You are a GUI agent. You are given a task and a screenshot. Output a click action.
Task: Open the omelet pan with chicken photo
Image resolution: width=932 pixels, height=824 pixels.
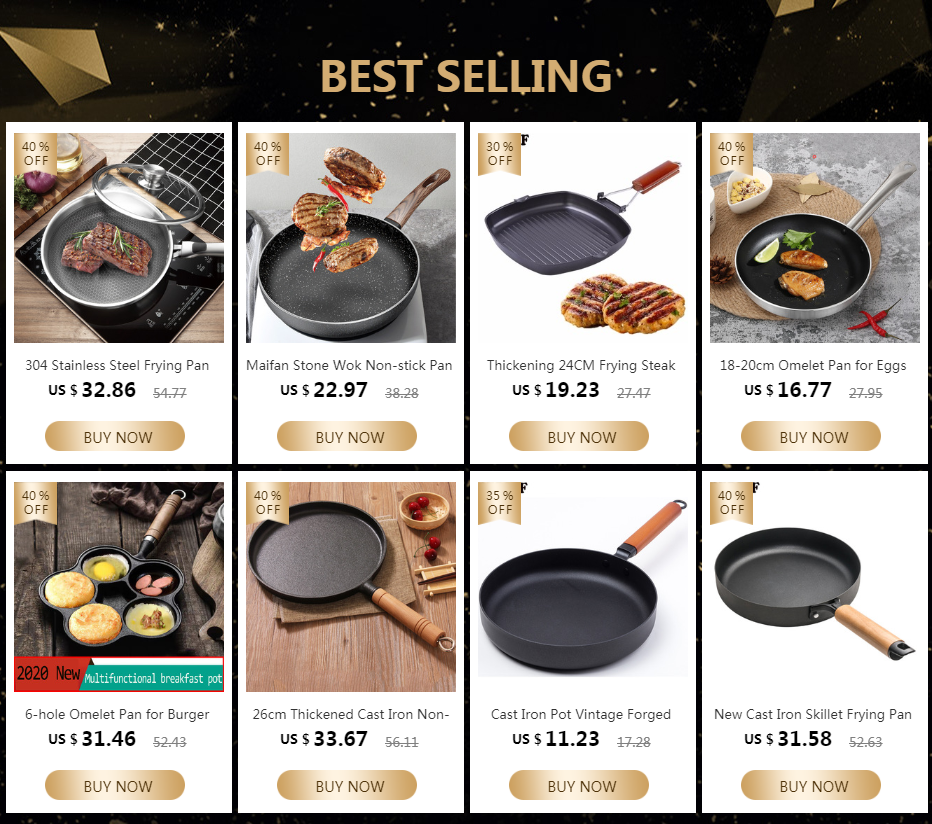pyautogui.click(x=815, y=238)
